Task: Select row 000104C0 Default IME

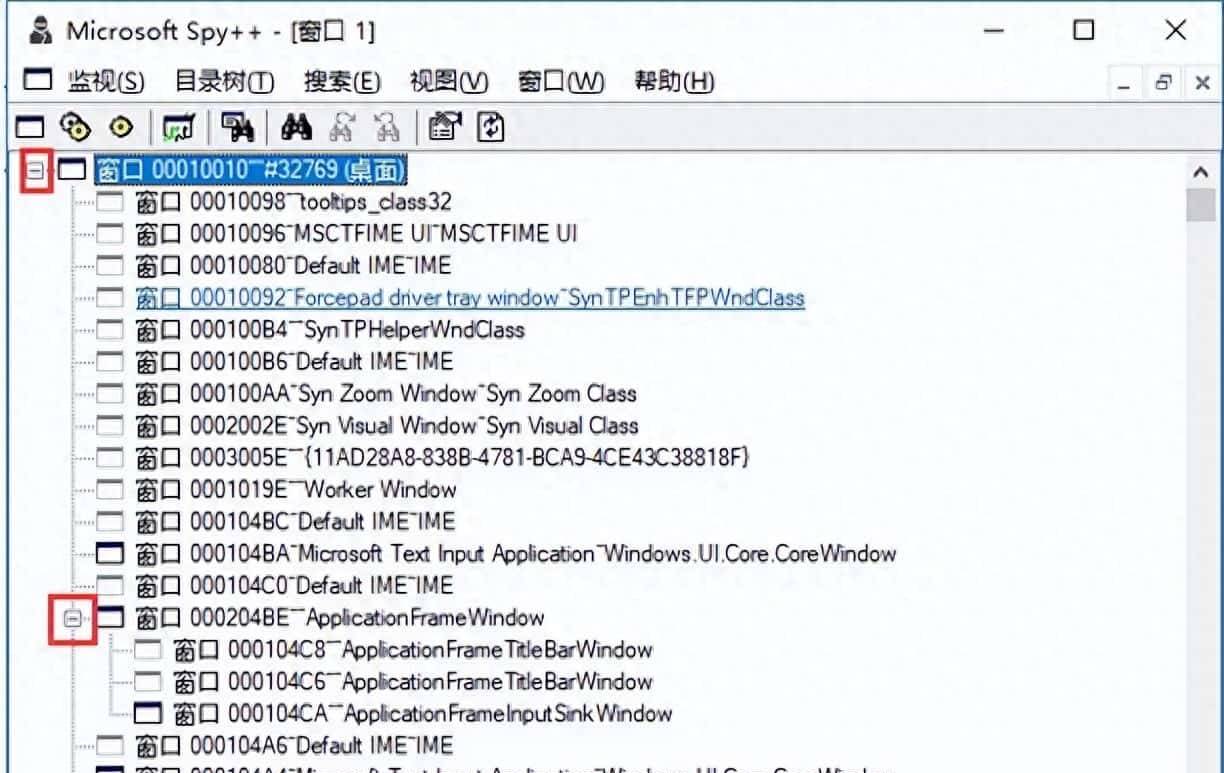Action: point(293,586)
